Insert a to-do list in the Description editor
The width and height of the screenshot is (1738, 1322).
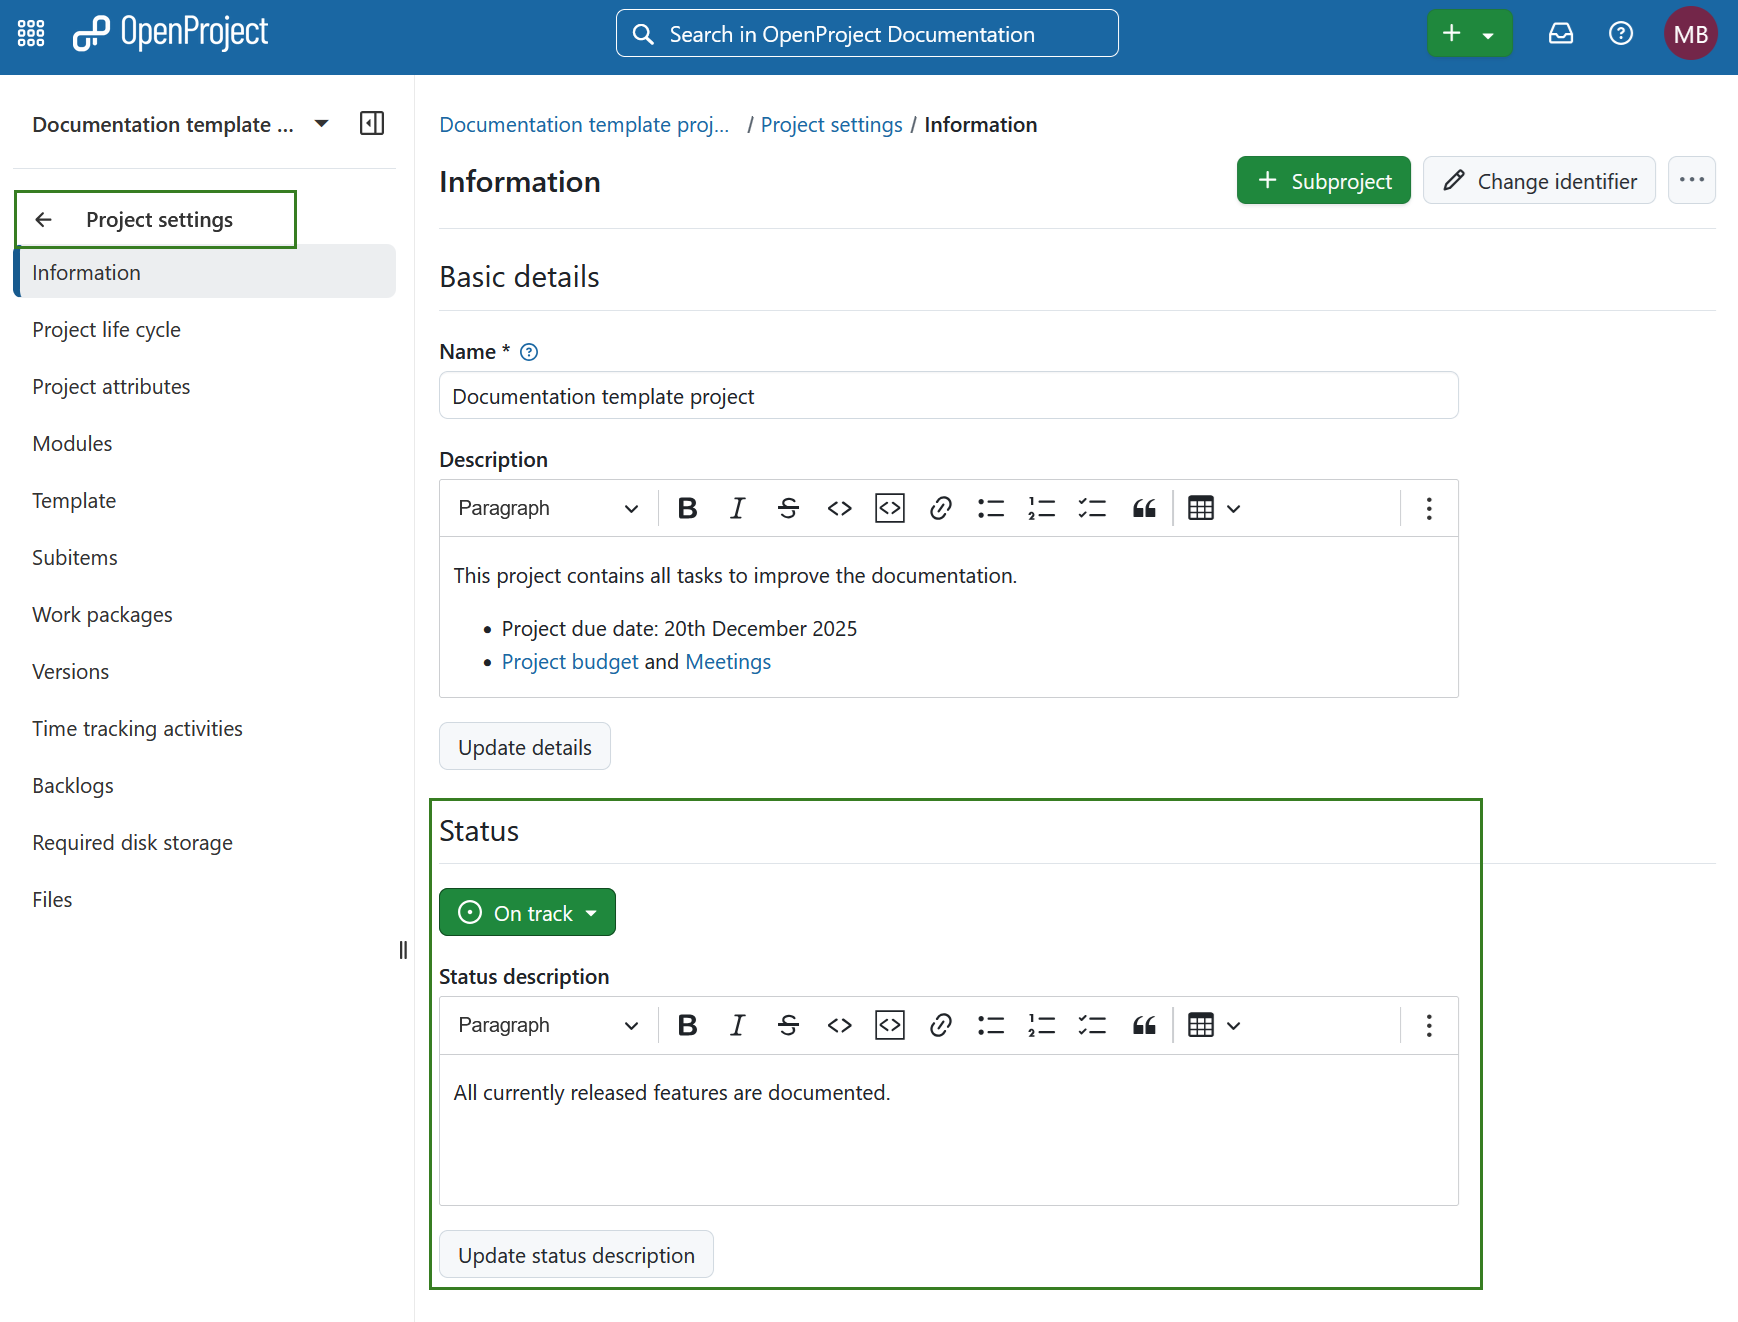pyautogui.click(x=1092, y=507)
